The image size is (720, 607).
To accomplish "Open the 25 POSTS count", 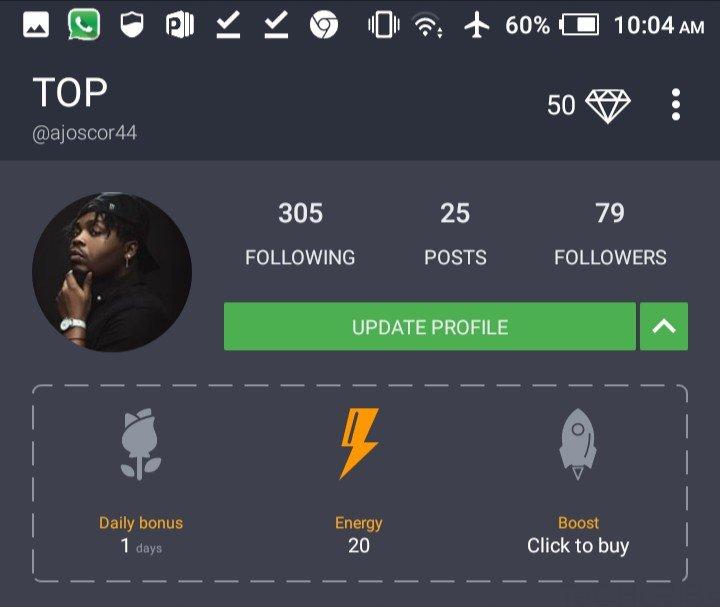I will [455, 233].
